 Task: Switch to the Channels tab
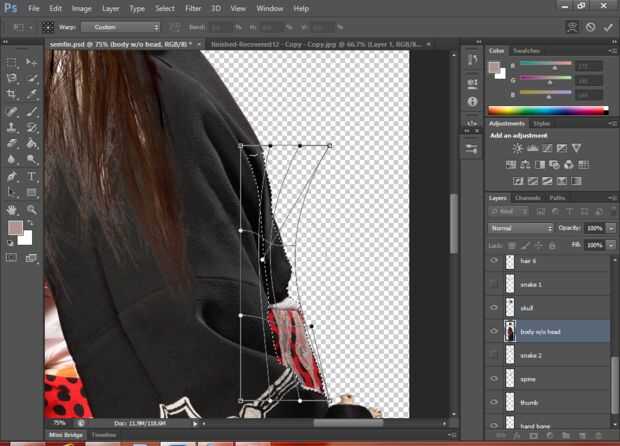click(527, 198)
